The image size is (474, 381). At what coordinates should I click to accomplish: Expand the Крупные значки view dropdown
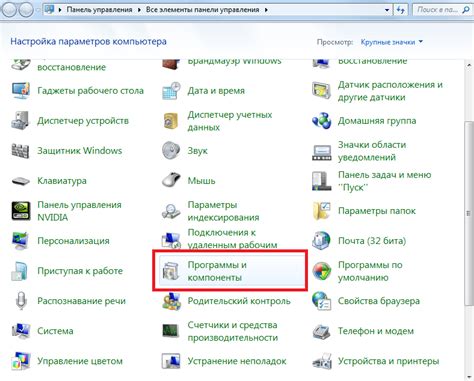391,42
